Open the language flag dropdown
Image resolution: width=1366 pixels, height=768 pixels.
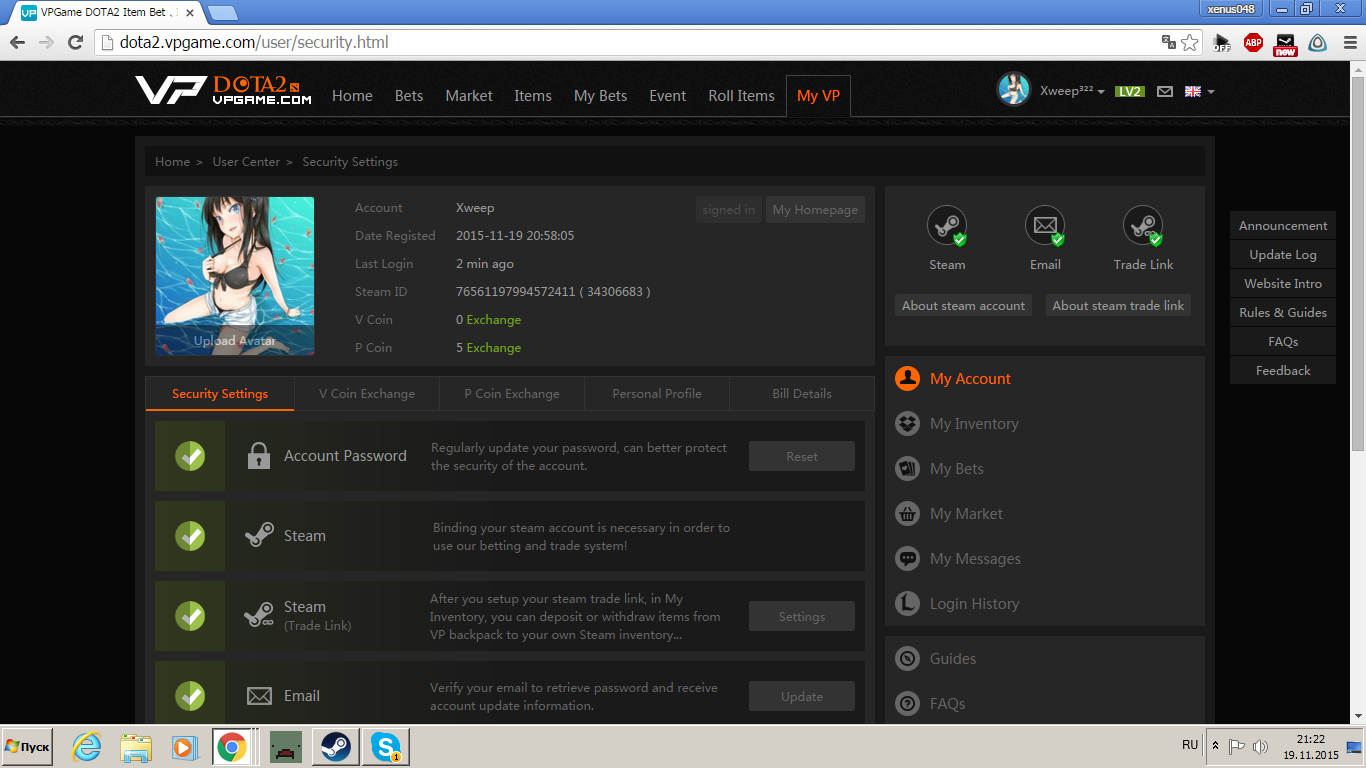[x=1199, y=91]
